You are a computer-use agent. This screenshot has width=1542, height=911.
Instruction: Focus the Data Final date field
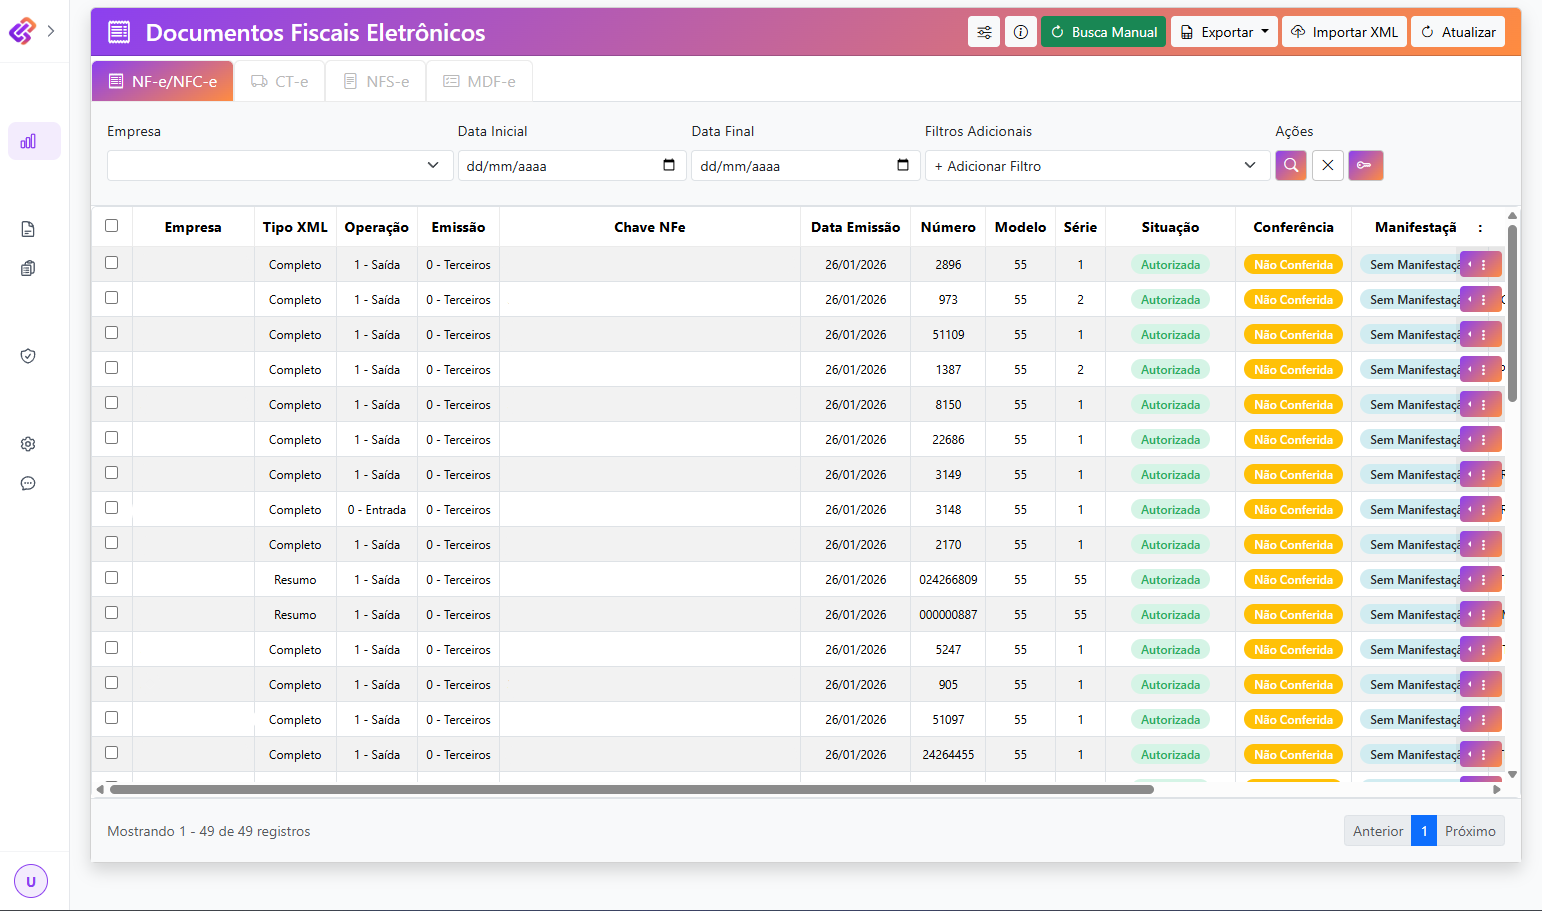tap(806, 165)
